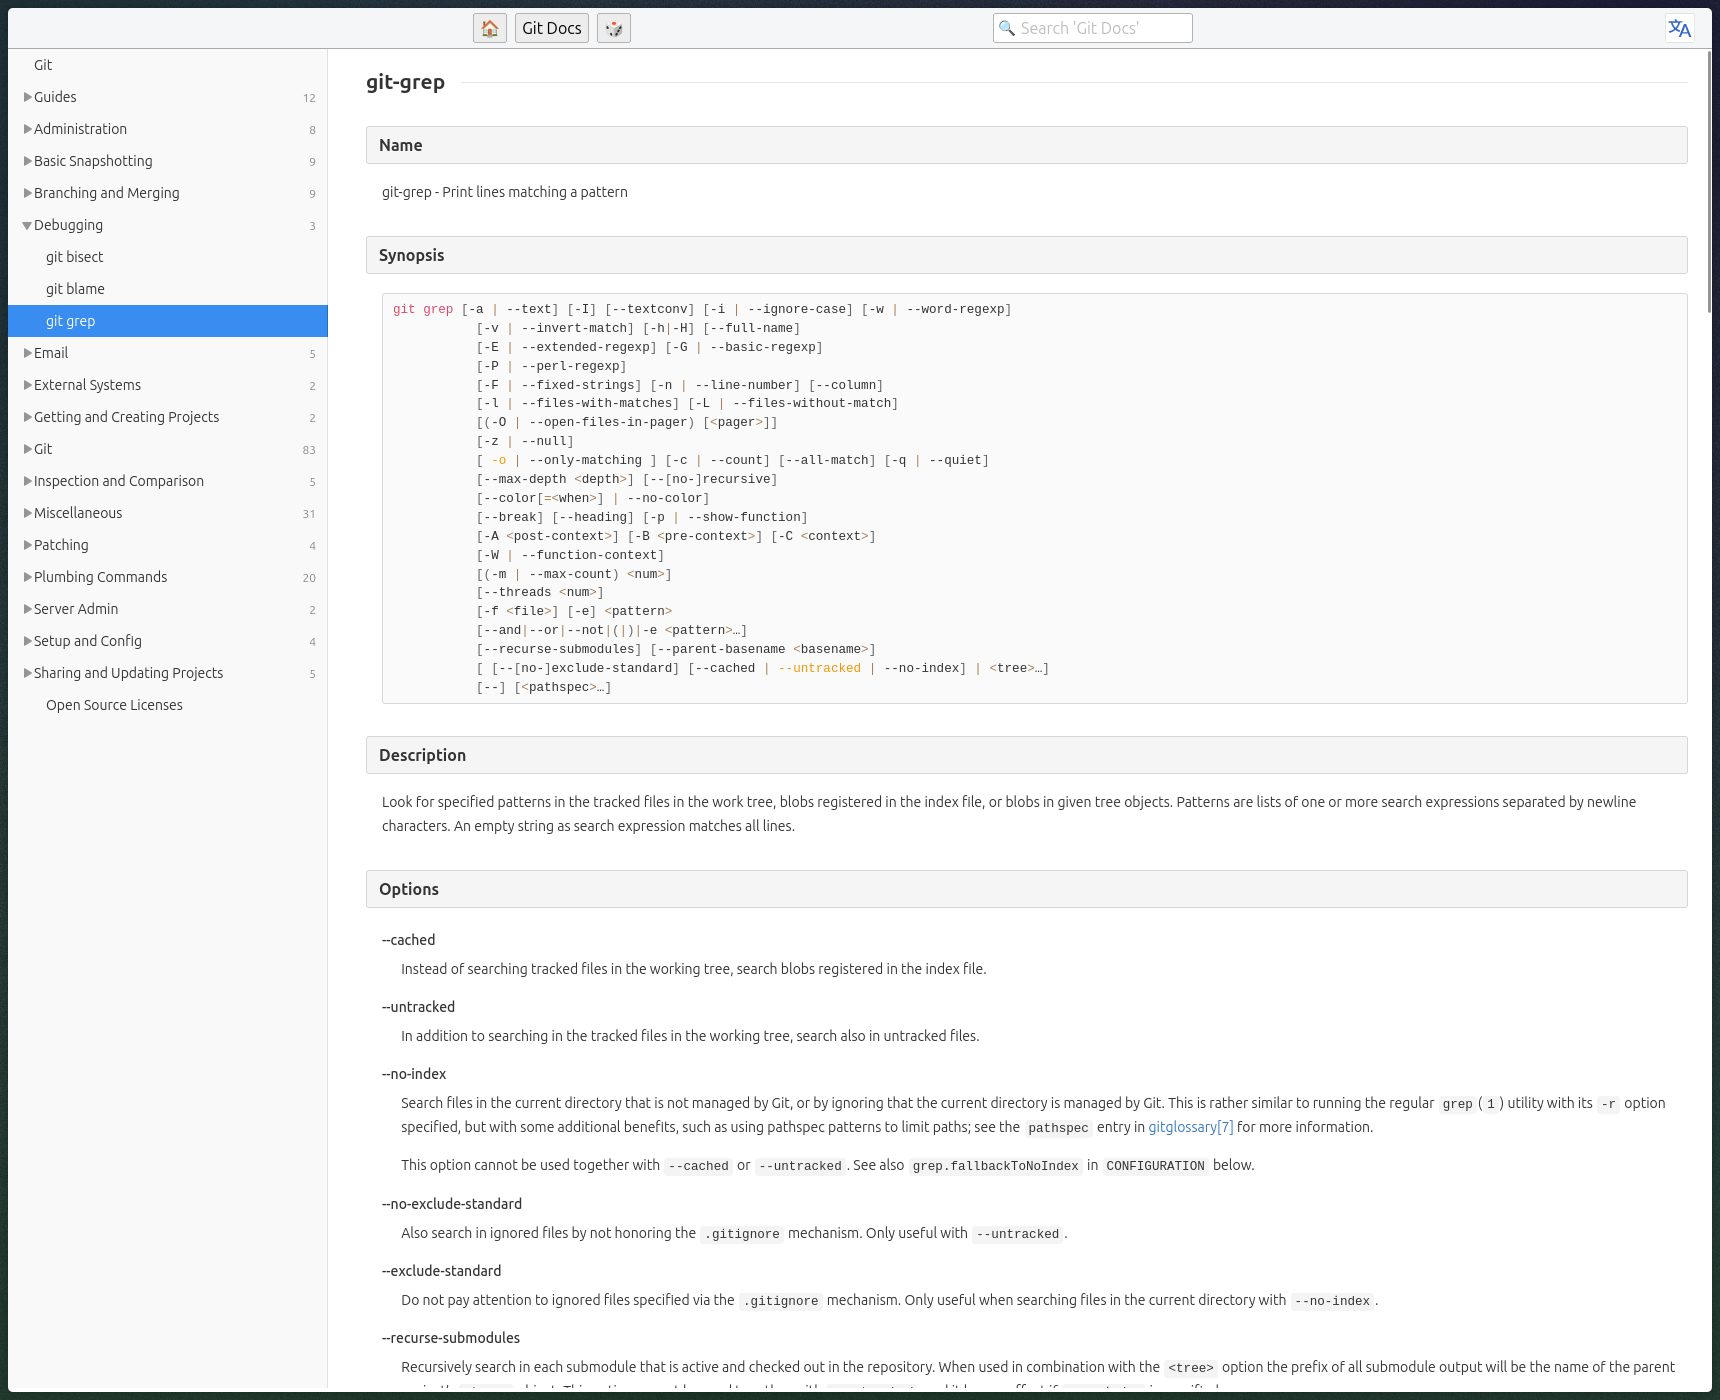Click the magnifier icon in search box

tap(1007, 28)
